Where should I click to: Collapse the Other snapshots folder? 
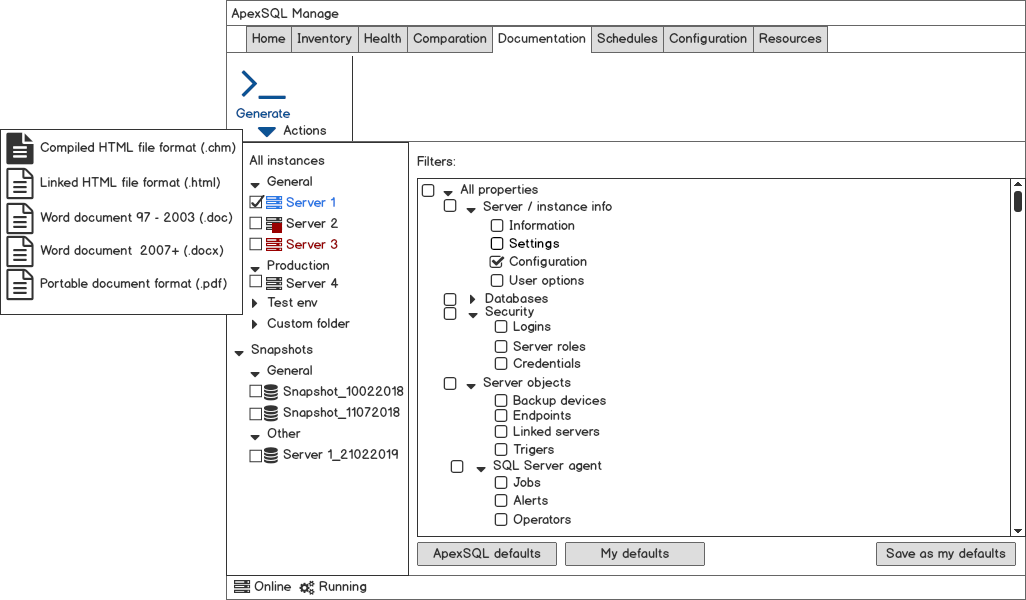click(x=255, y=436)
